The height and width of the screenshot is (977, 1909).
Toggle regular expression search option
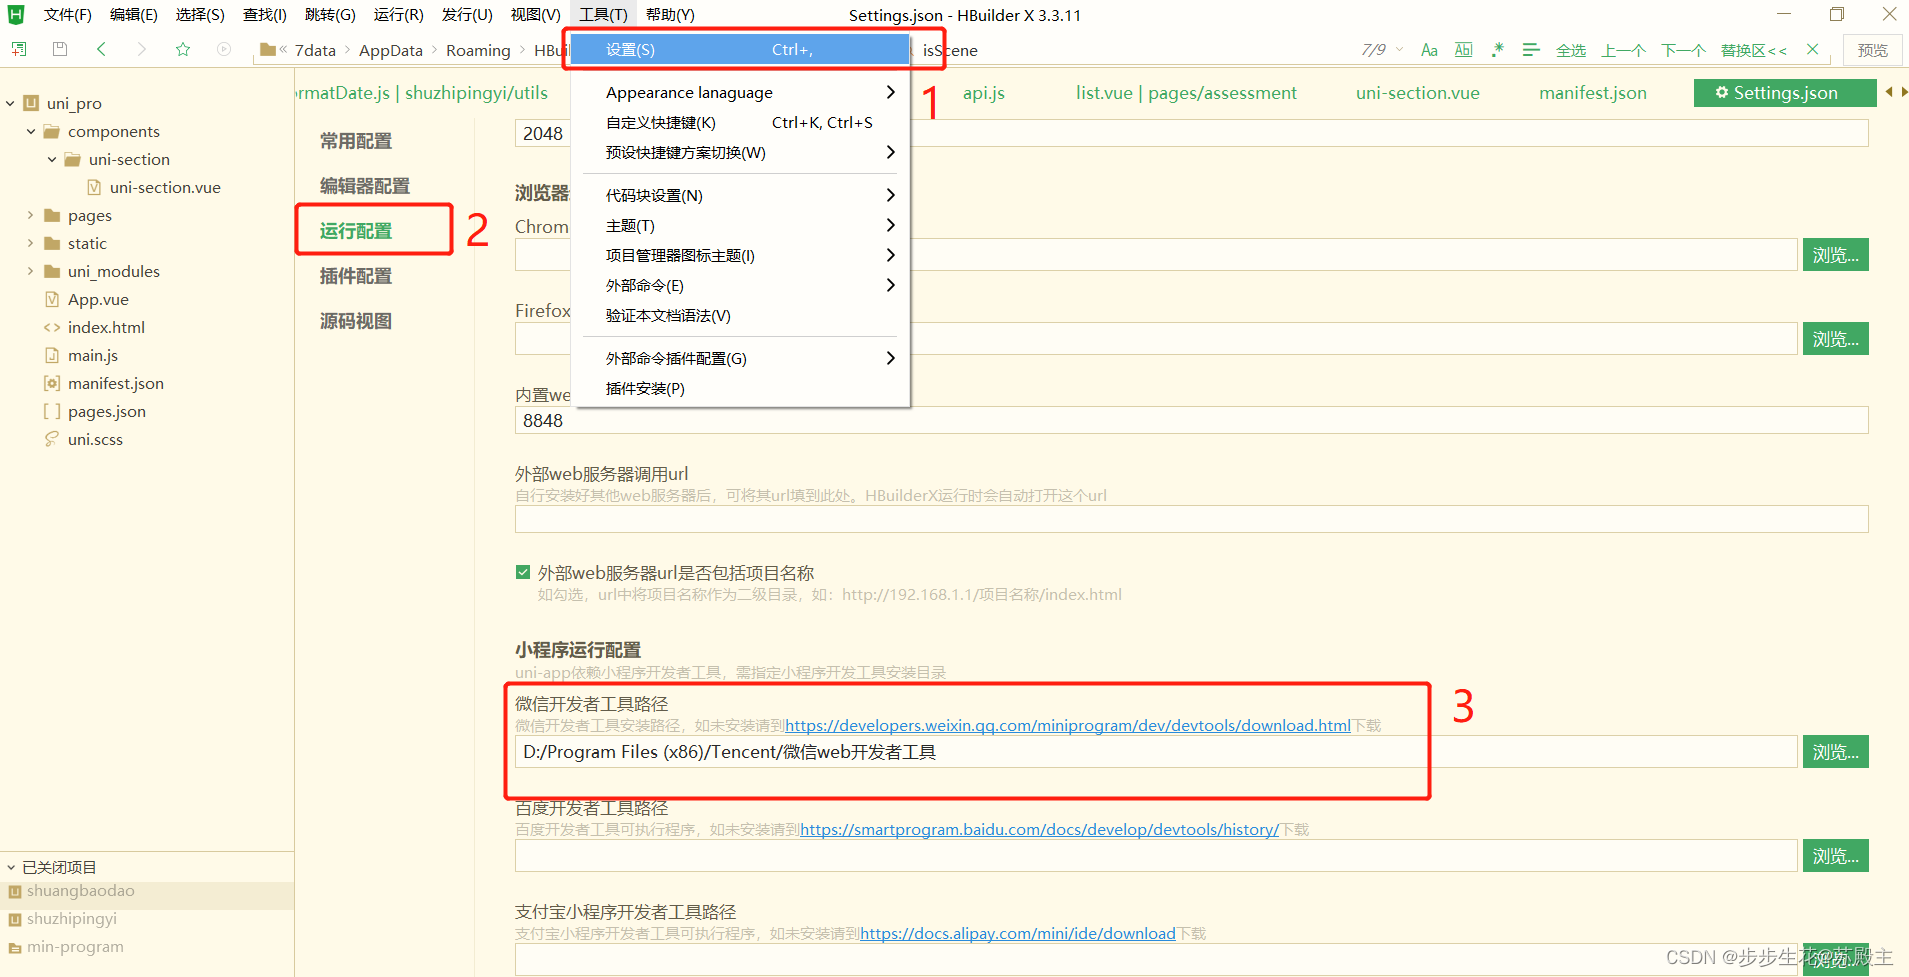pyautogui.click(x=1497, y=50)
